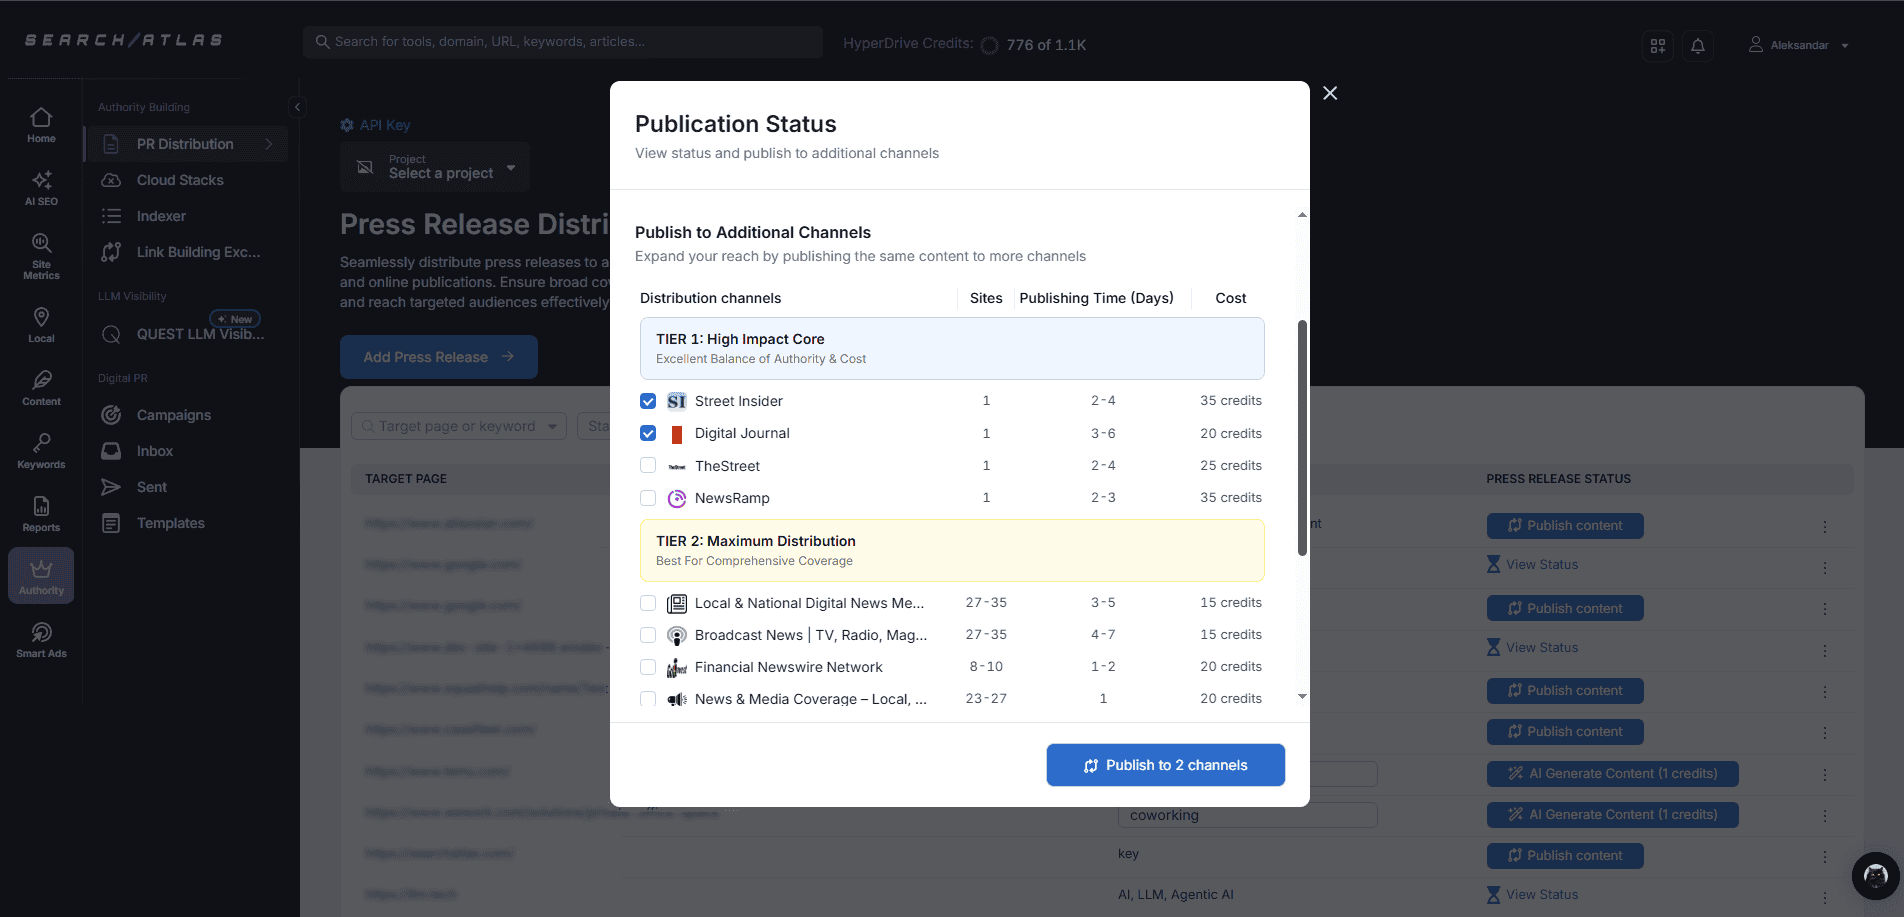Open the Keywords sidebar icon
1904x917 pixels.
(x=41, y=450)
